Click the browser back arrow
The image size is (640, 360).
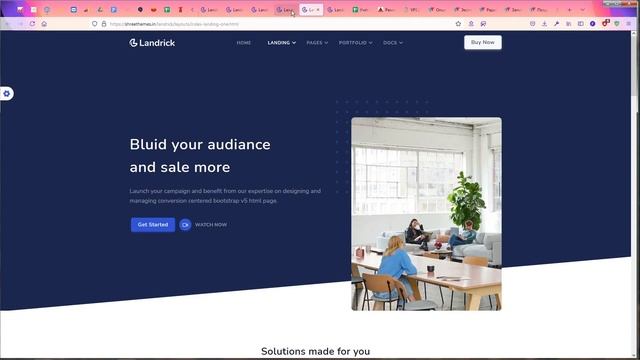[x=7, y=24]
